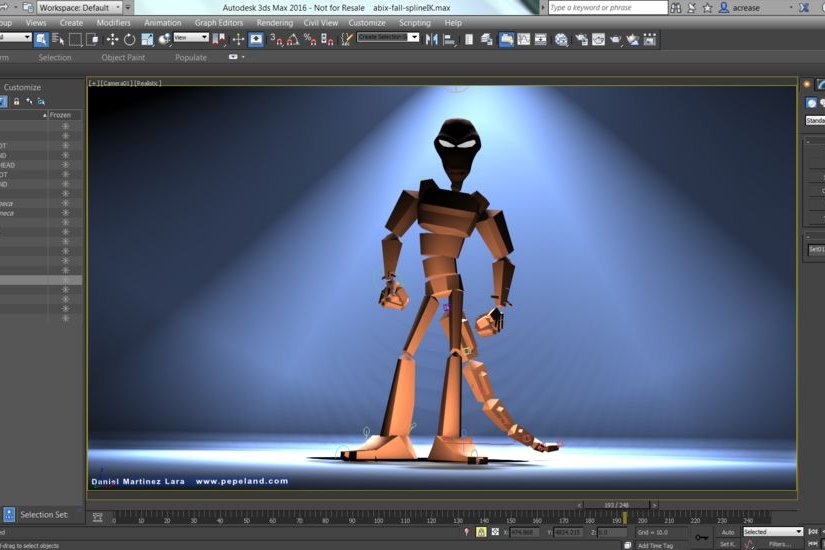Switch to the Object Paint ribbon tab
Image resolution: width=825 pixels, height=550 pixels.
click(x=123, y=57)
